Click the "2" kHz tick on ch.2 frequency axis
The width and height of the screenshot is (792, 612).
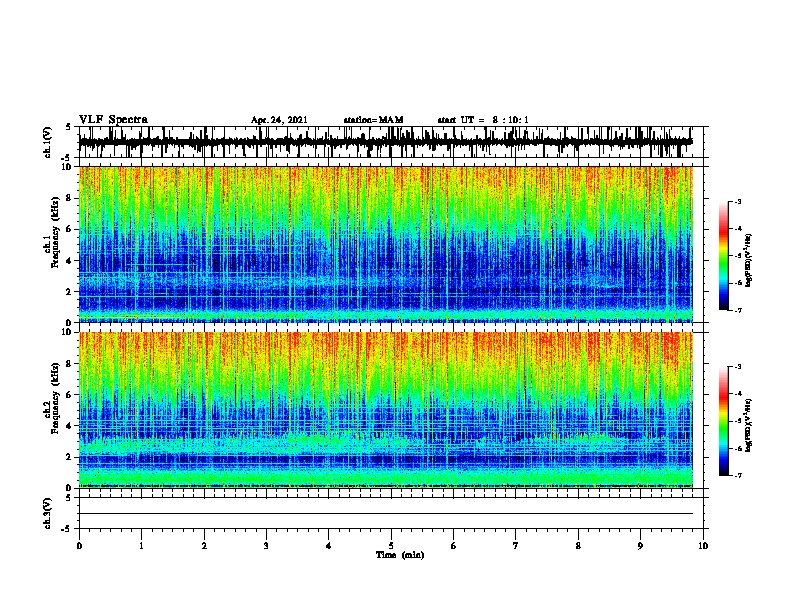pos(70,457)
